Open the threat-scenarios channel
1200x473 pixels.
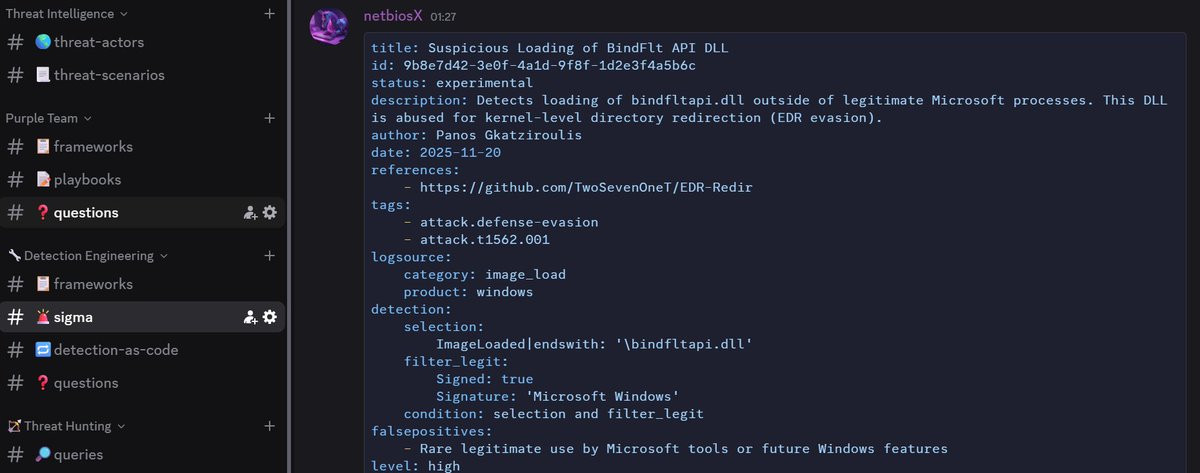[x=109, y=75]
